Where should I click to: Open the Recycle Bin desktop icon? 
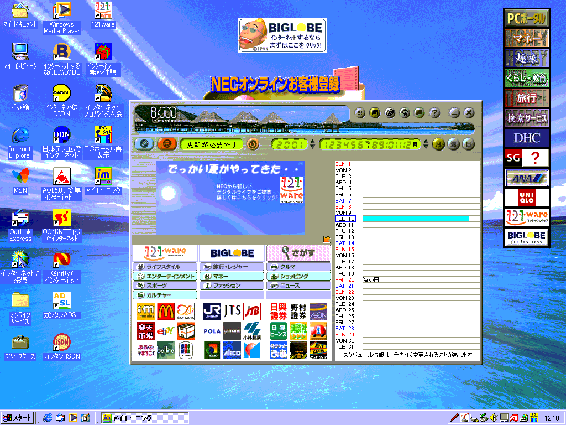pos(21,97)
